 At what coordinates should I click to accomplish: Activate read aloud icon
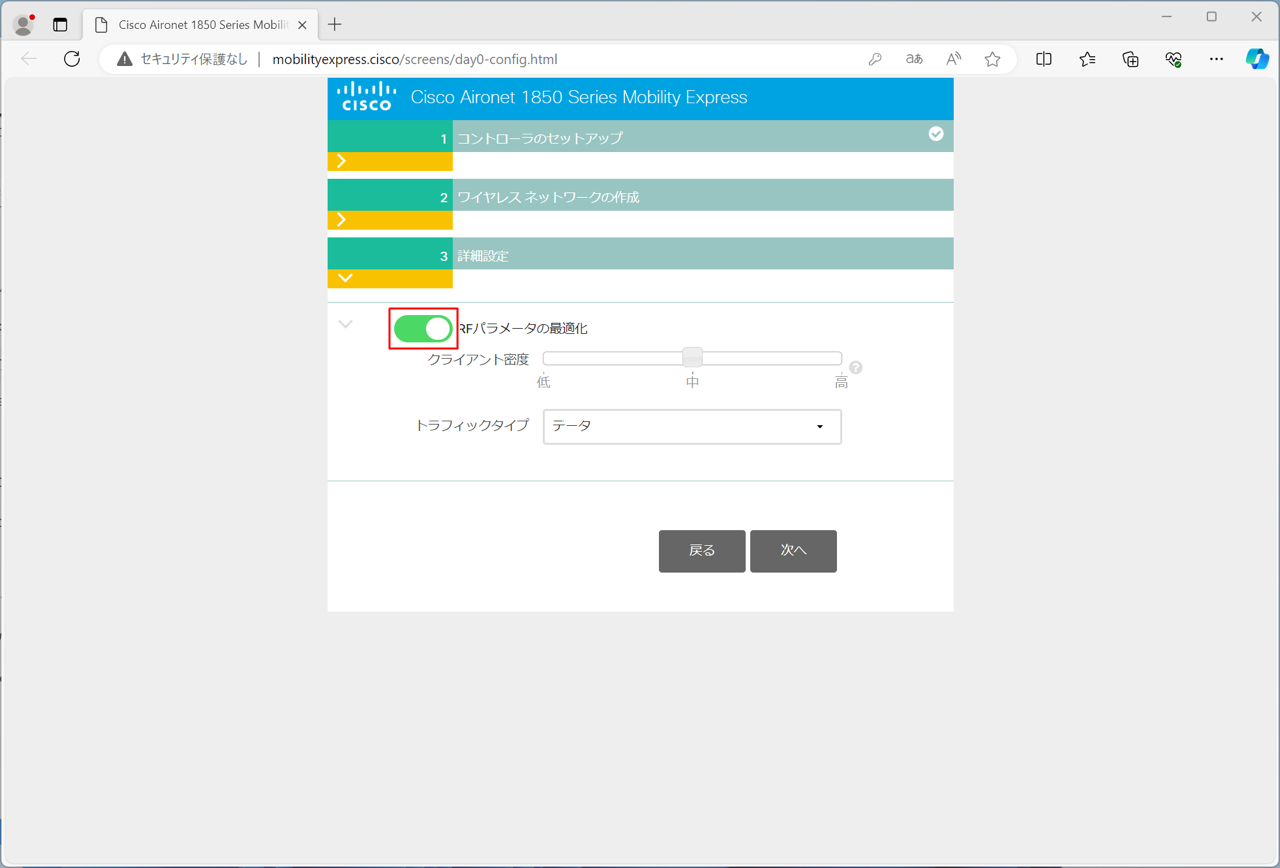coord(953,59)
